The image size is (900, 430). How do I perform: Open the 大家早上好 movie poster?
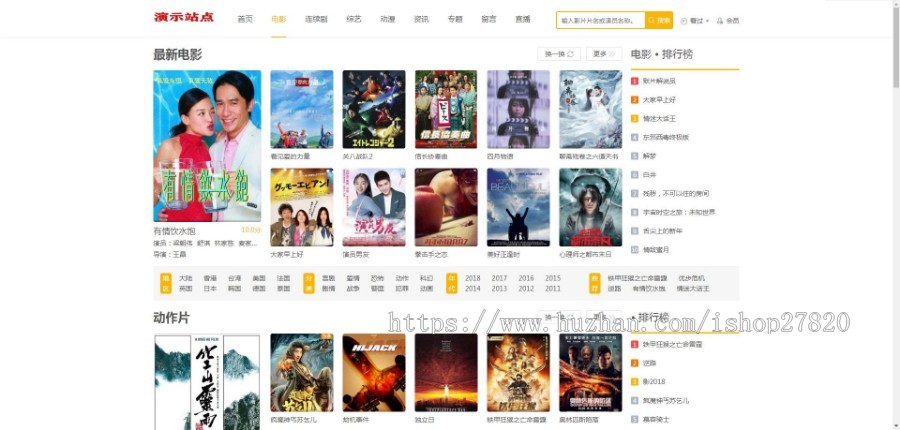(x=302, y=207)
